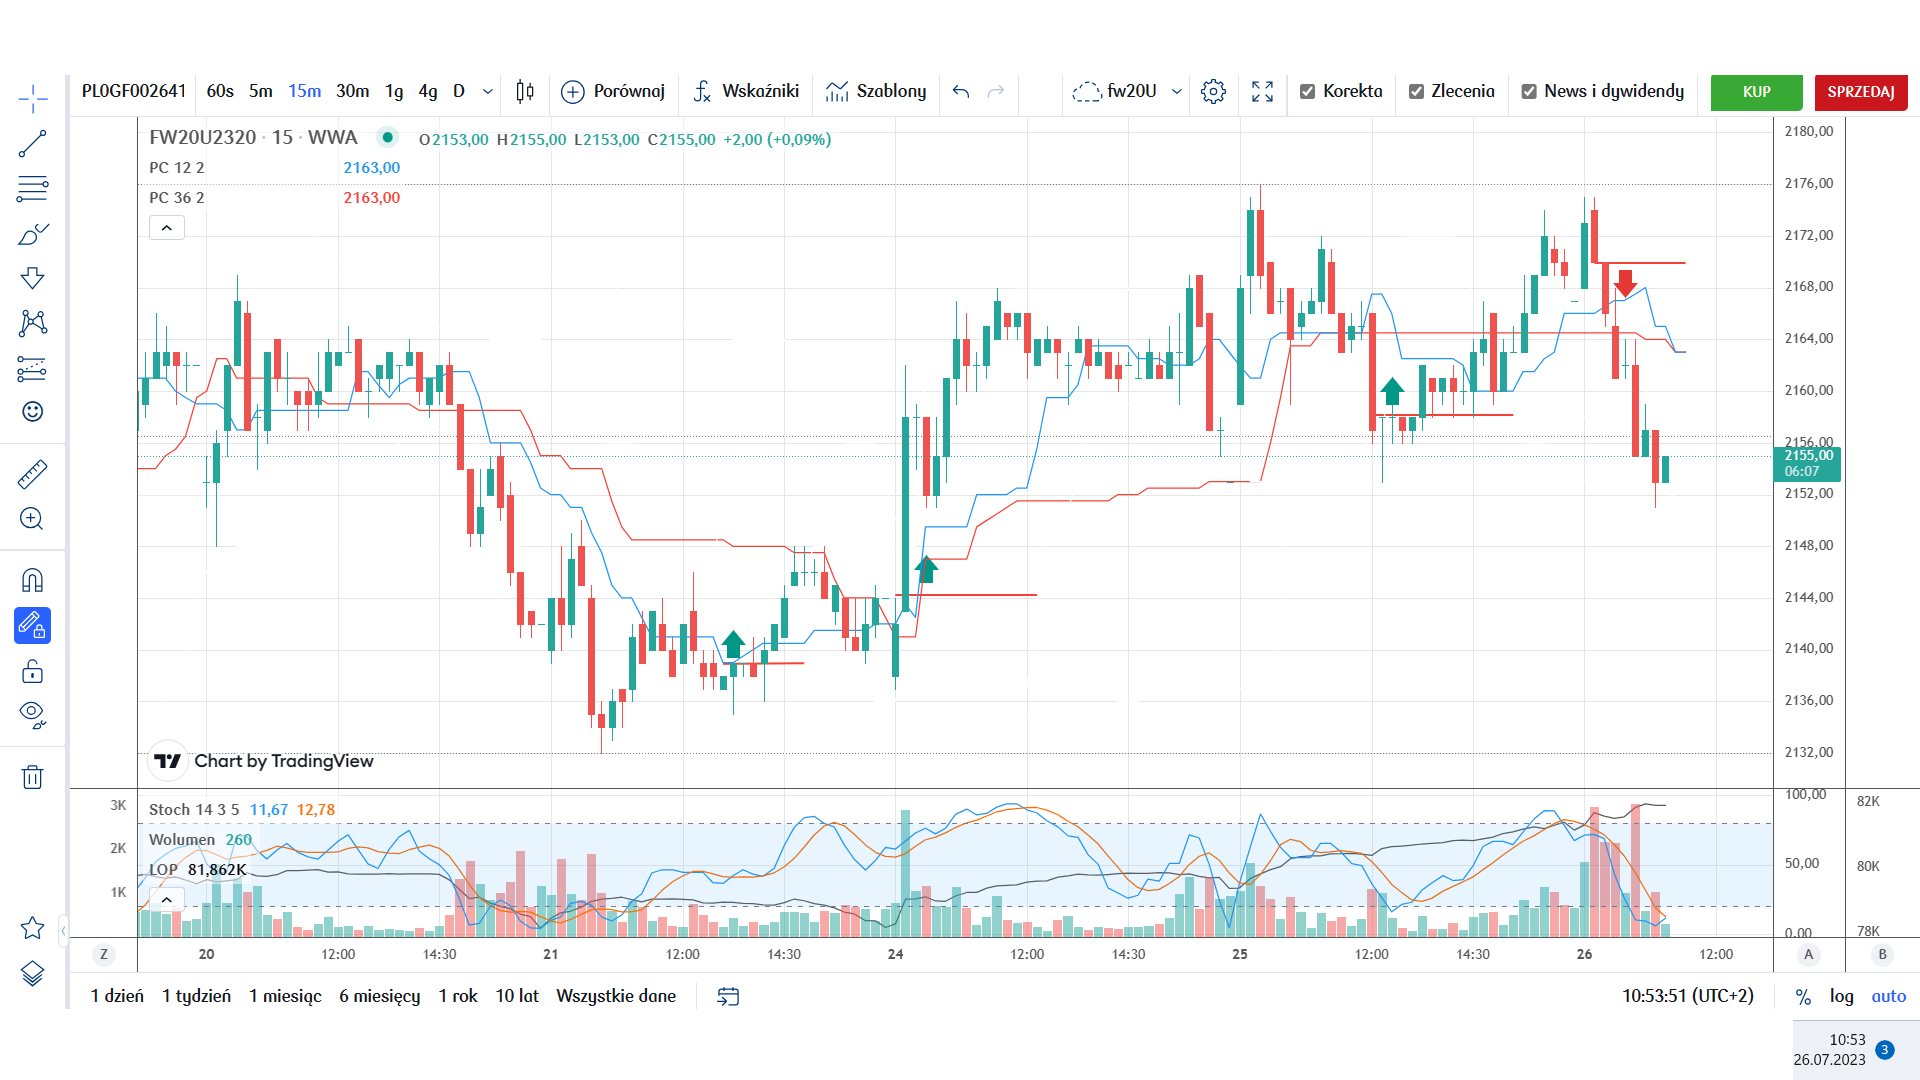Toggle stay in drawing mode
This screenshot has height=1080, width=1920.
[32, 626]
